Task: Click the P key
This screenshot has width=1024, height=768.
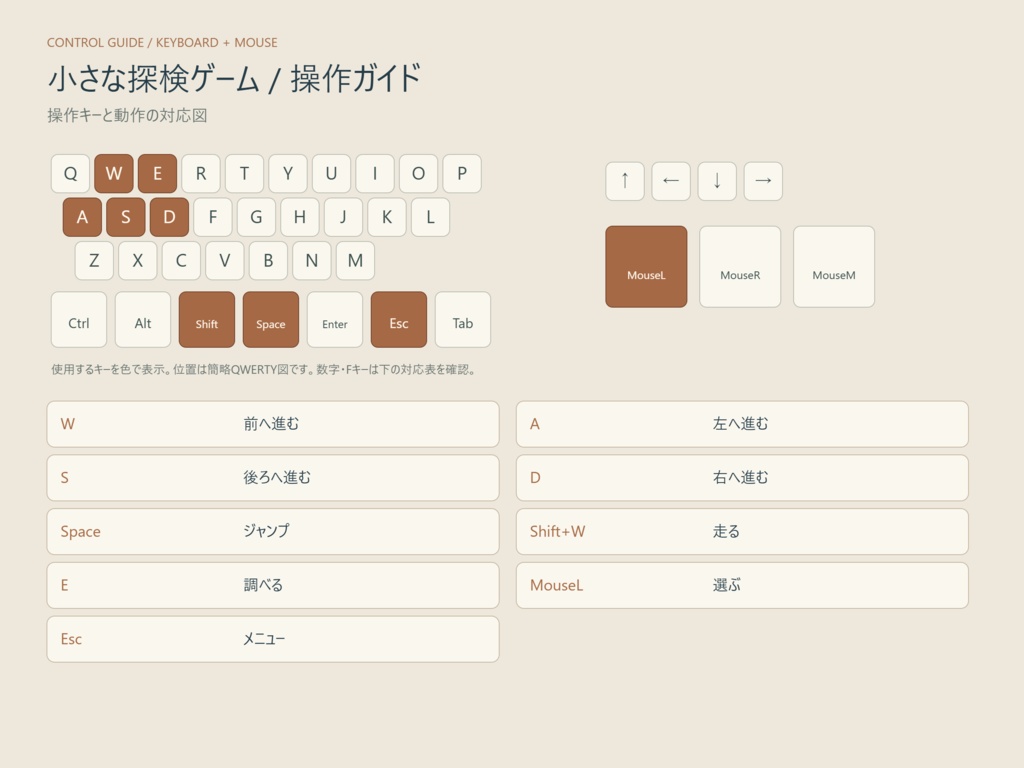Action: point(462,174)
